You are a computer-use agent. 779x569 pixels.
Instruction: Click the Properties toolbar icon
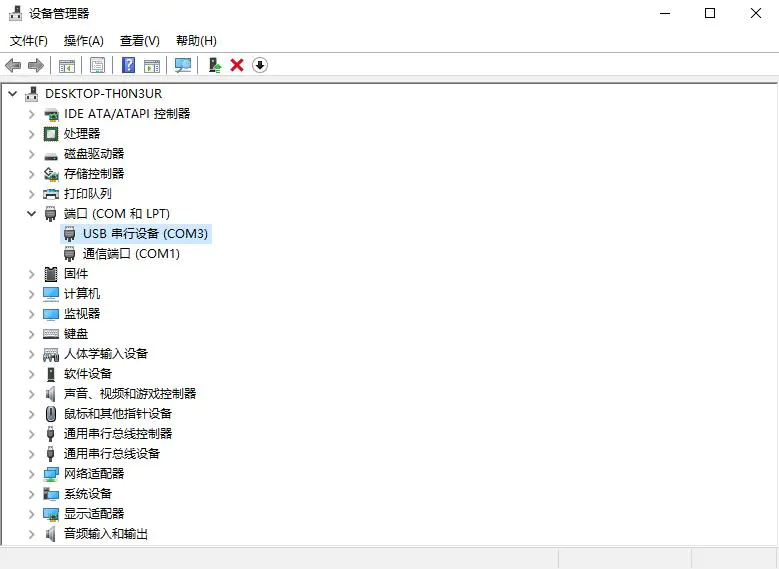pos(97,65)
